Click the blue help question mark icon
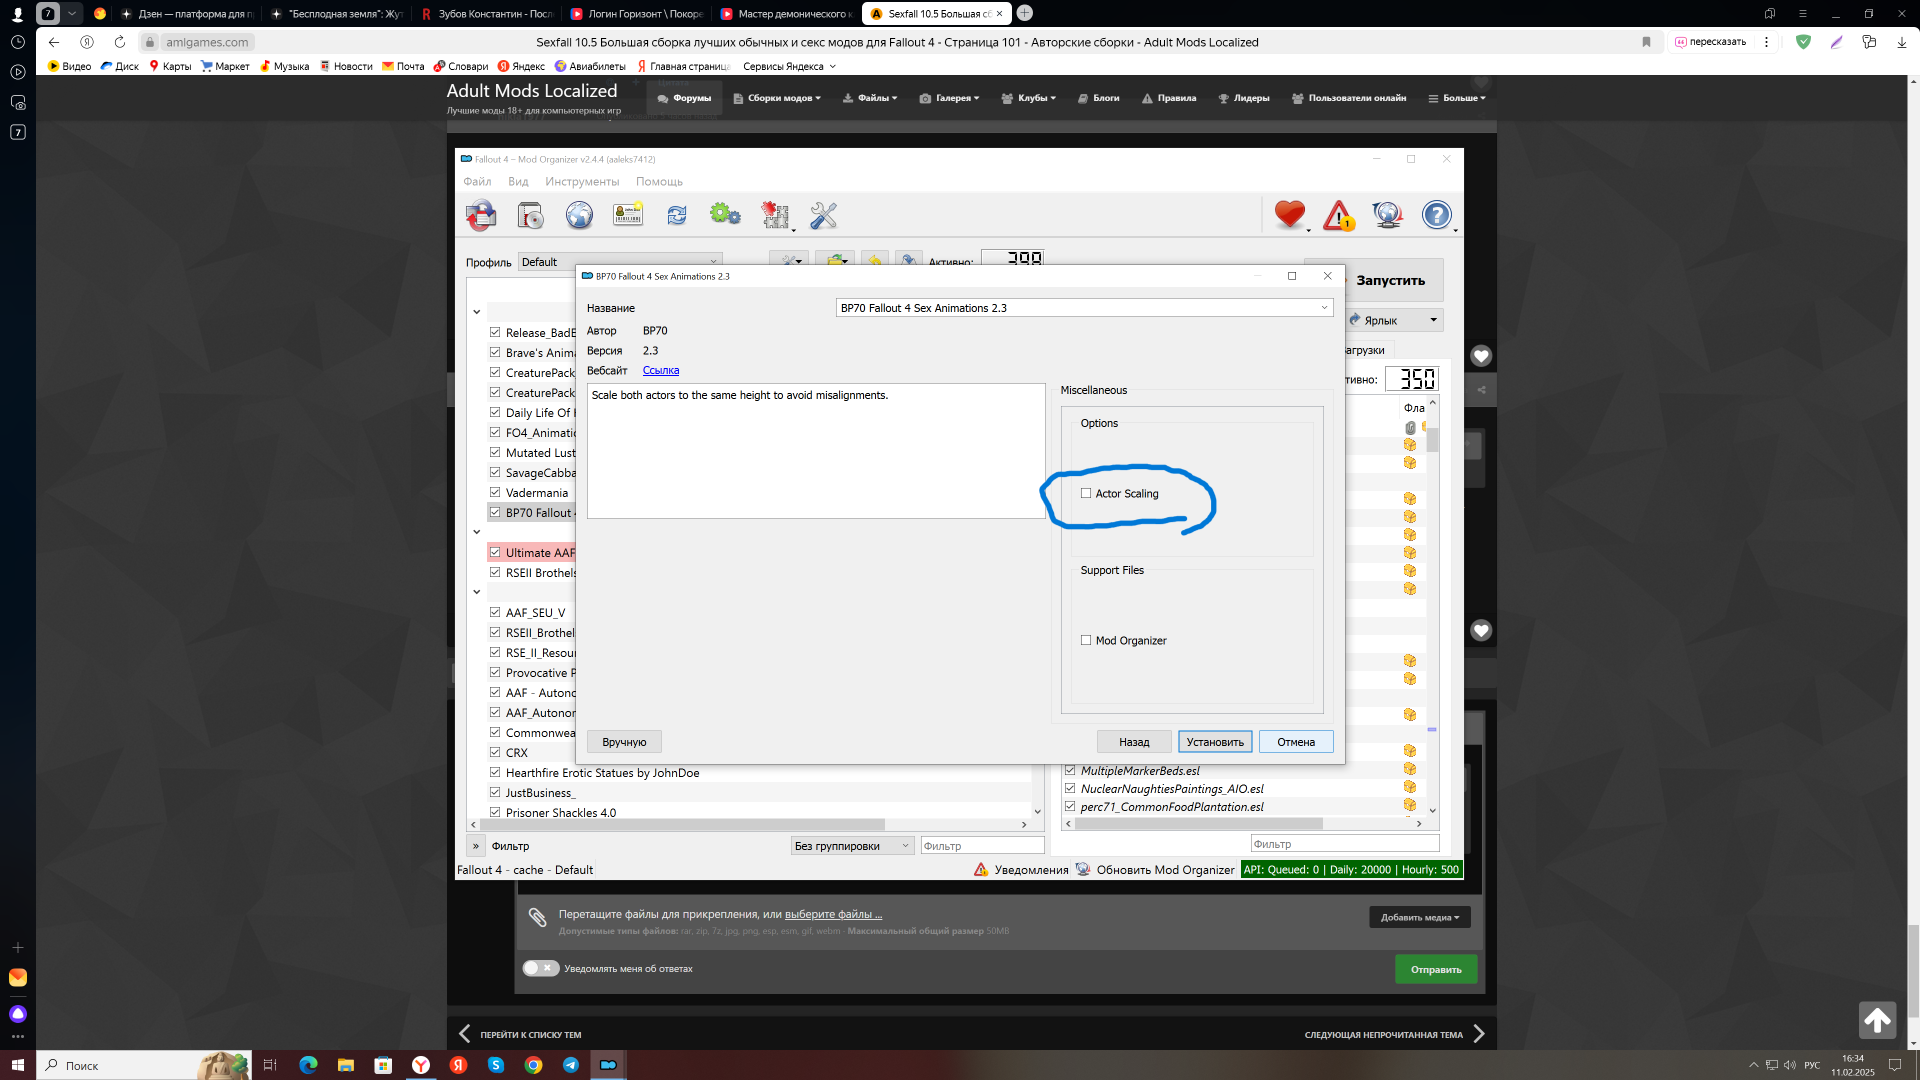Image resolution: width=1920 pixels, height=1080 pixels. click(x=1436, y=215)
